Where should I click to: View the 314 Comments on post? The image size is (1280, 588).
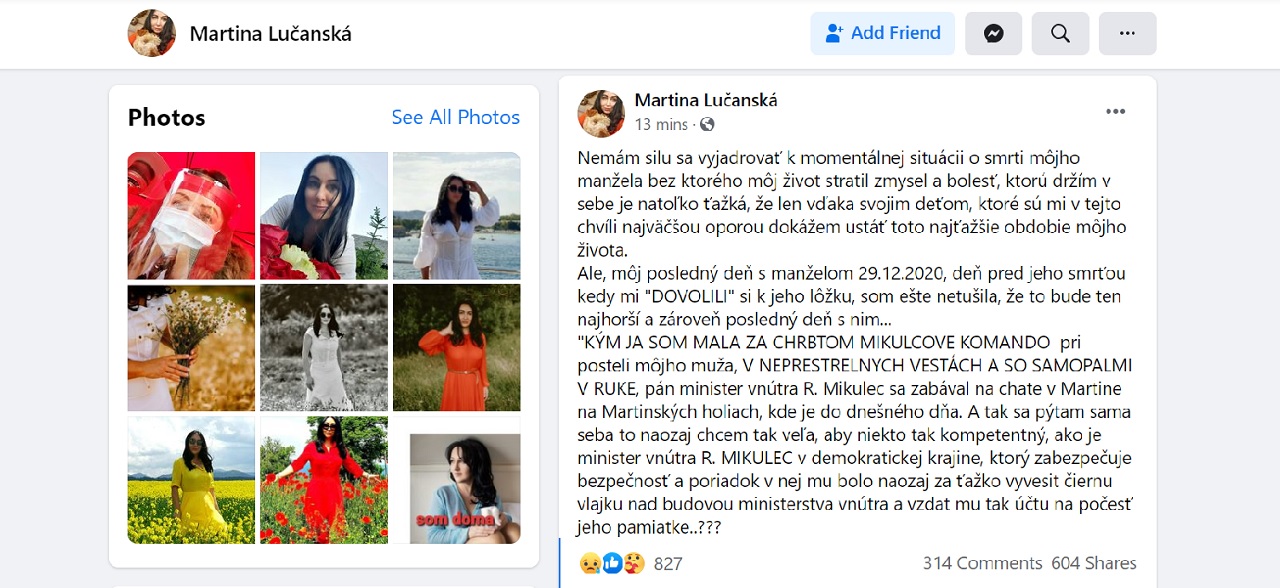point(982,563)
